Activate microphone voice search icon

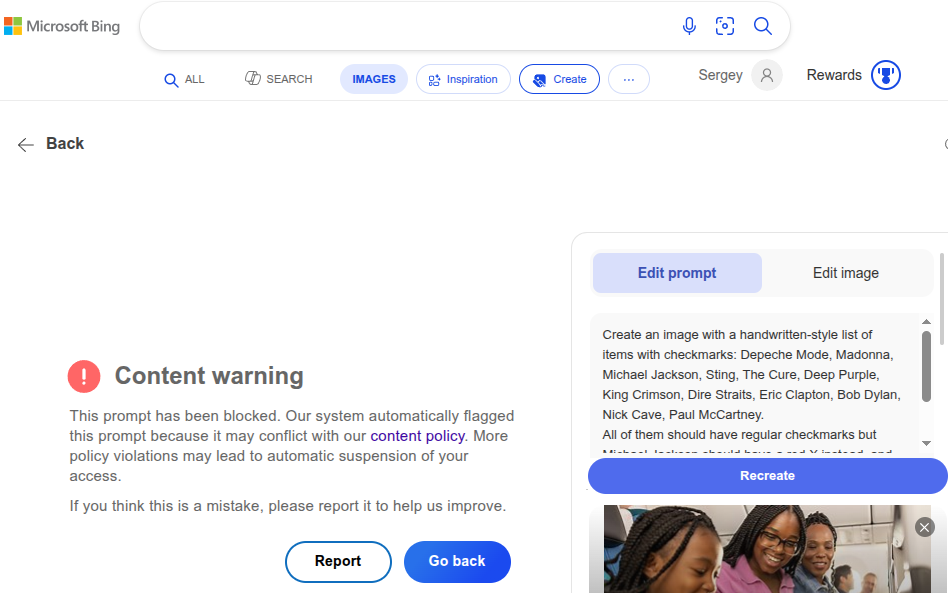point(689,26)
